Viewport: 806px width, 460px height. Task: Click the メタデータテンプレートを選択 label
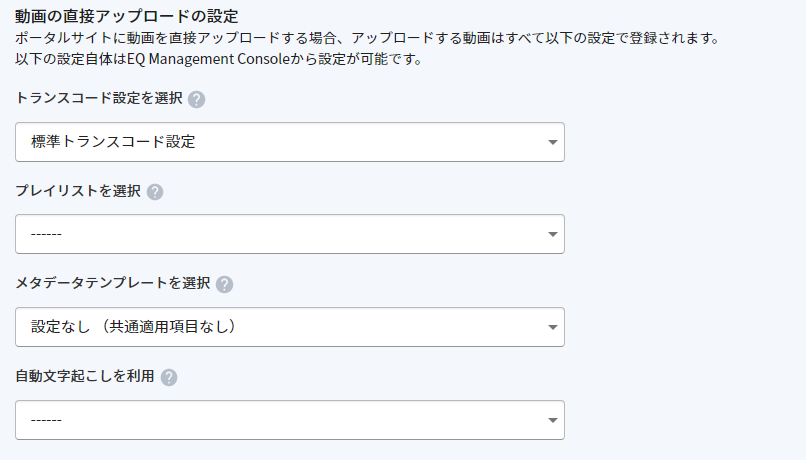113,283
